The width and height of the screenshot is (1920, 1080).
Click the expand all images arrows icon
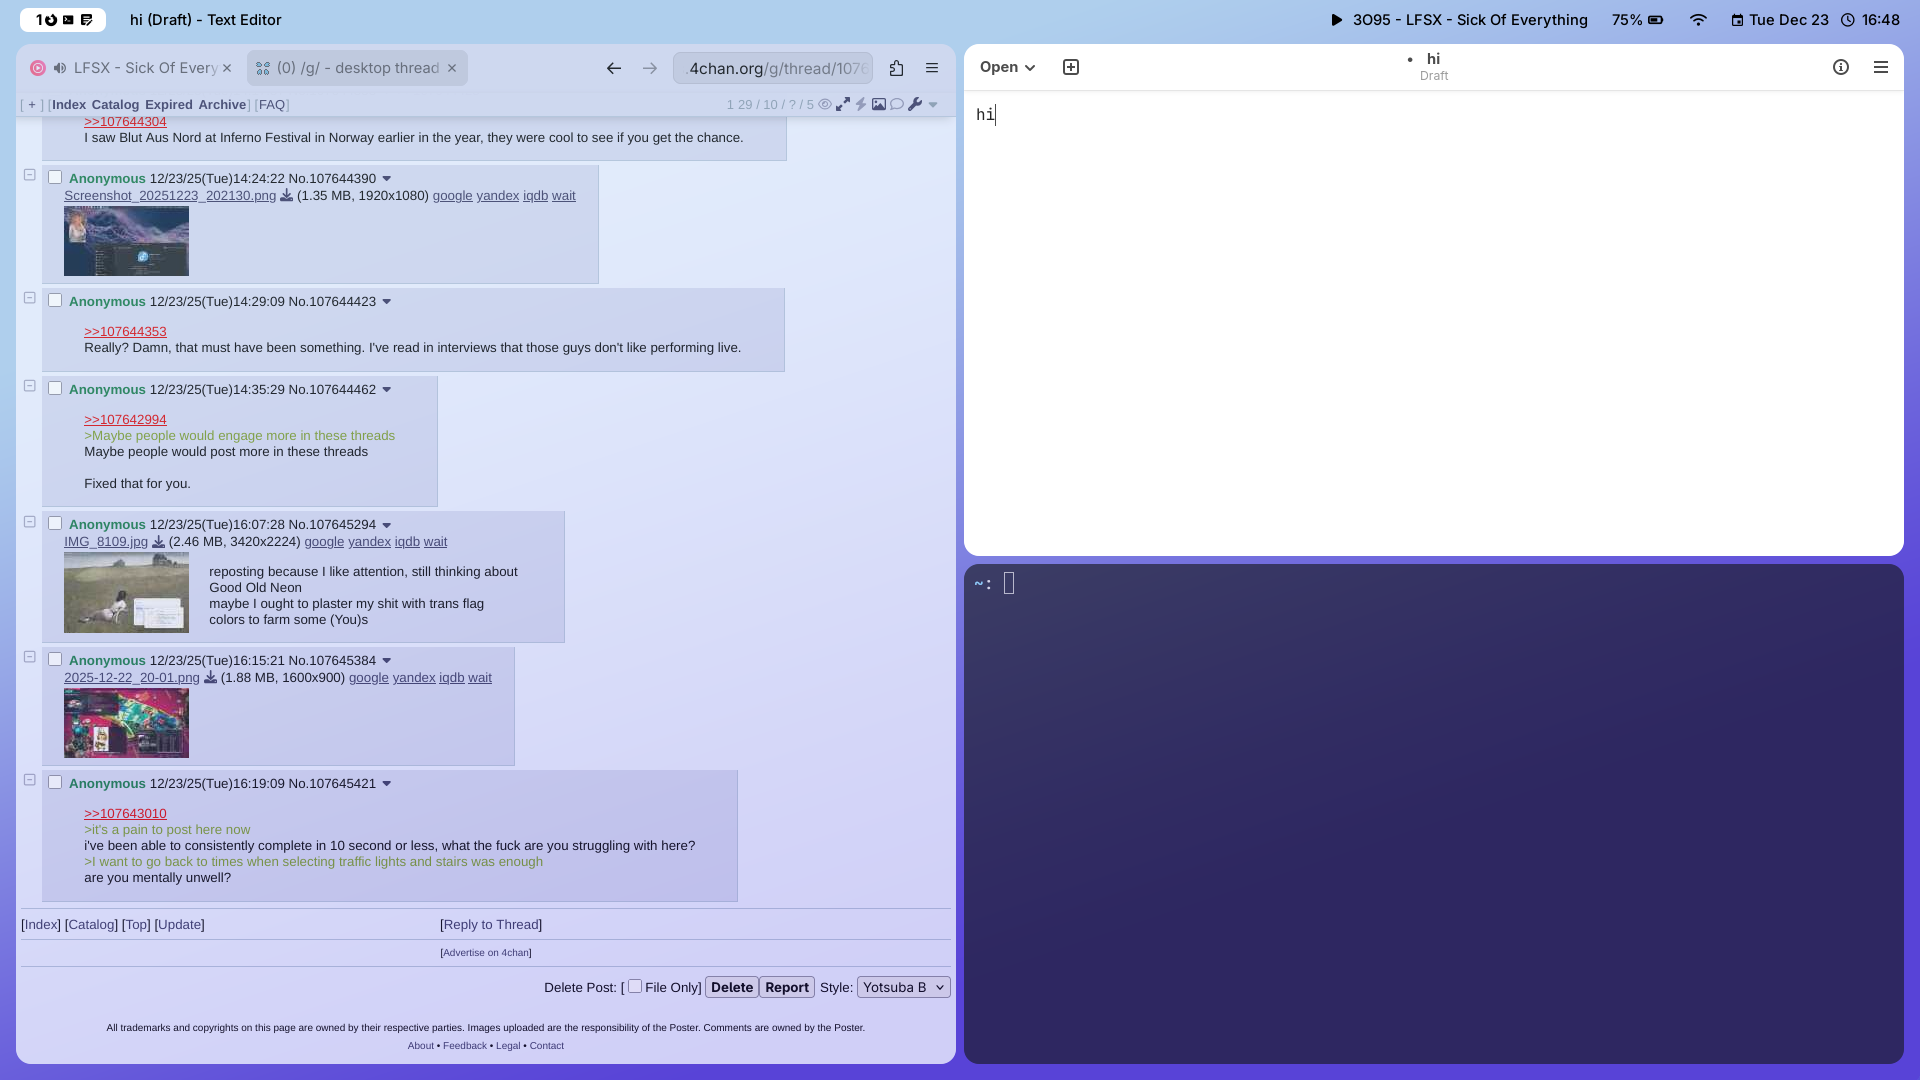point(843,104)
